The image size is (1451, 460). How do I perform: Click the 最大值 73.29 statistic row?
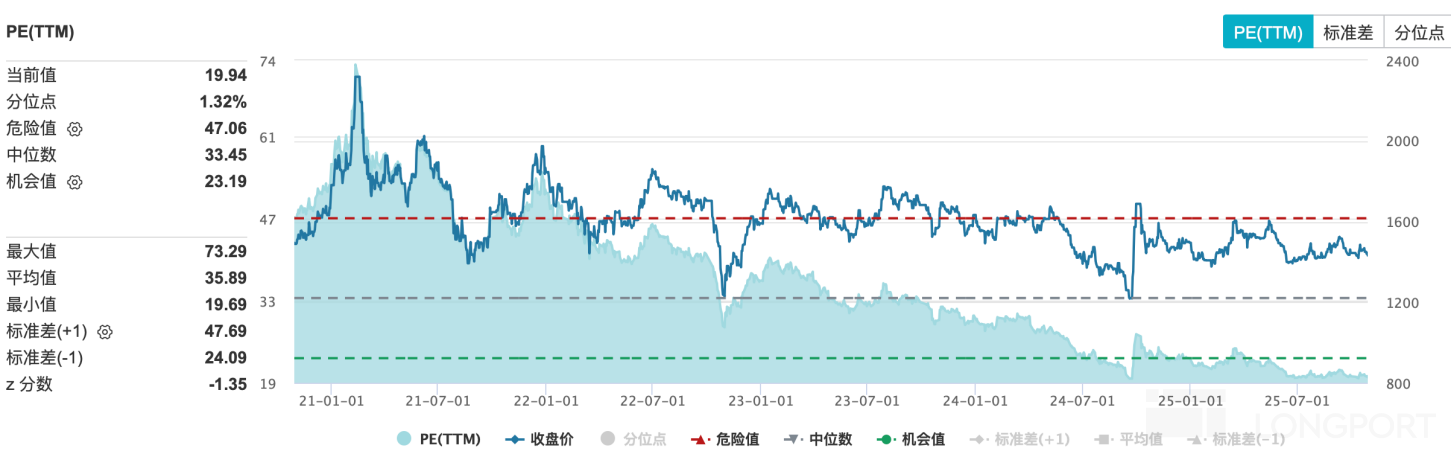126,251
